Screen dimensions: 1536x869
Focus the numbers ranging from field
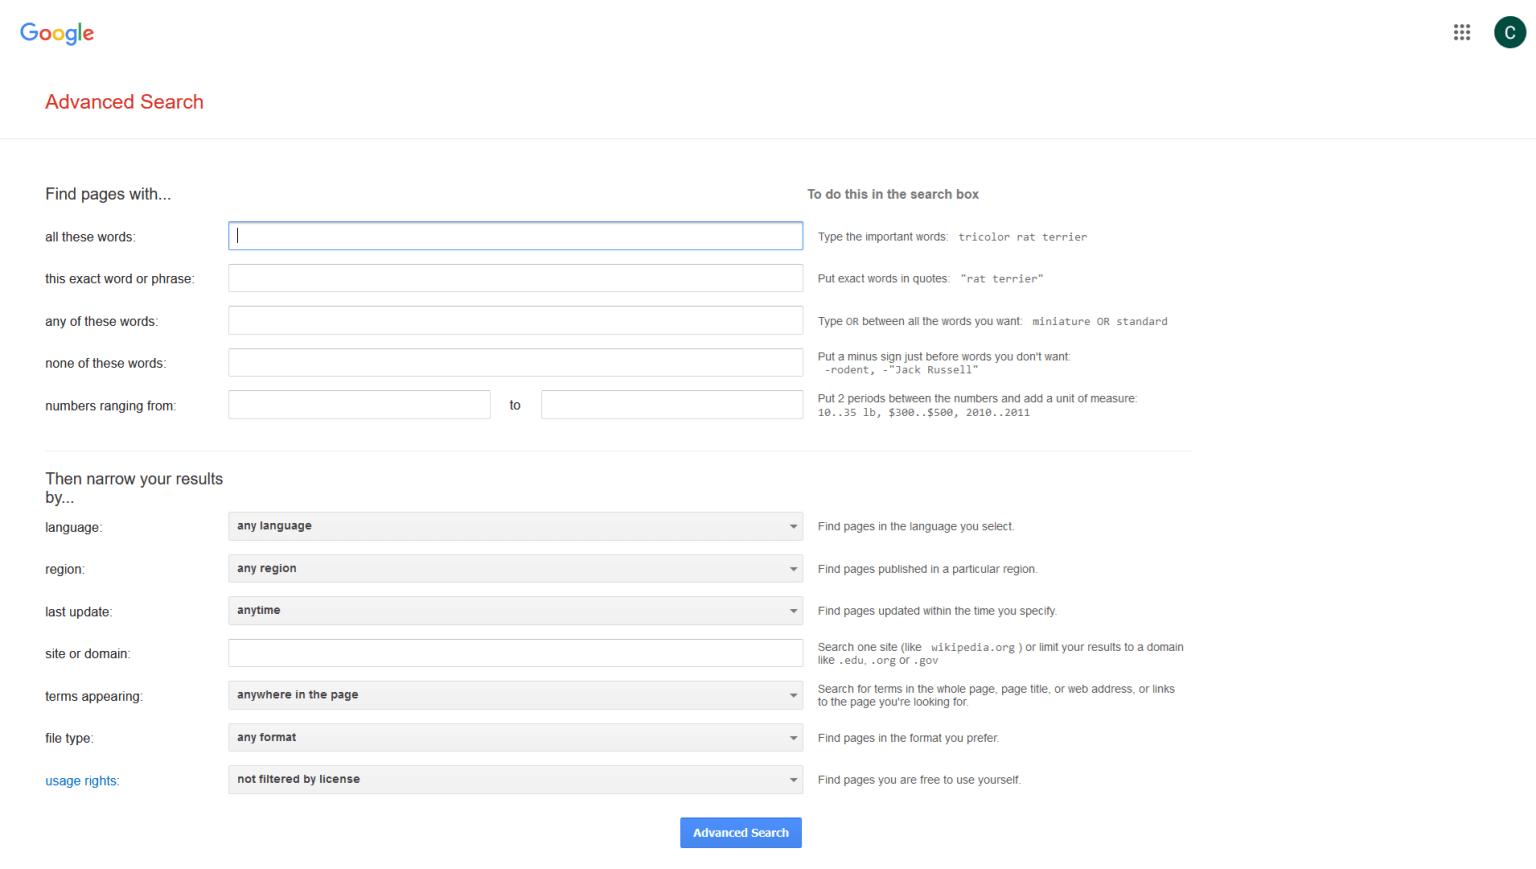coord(359,404)
